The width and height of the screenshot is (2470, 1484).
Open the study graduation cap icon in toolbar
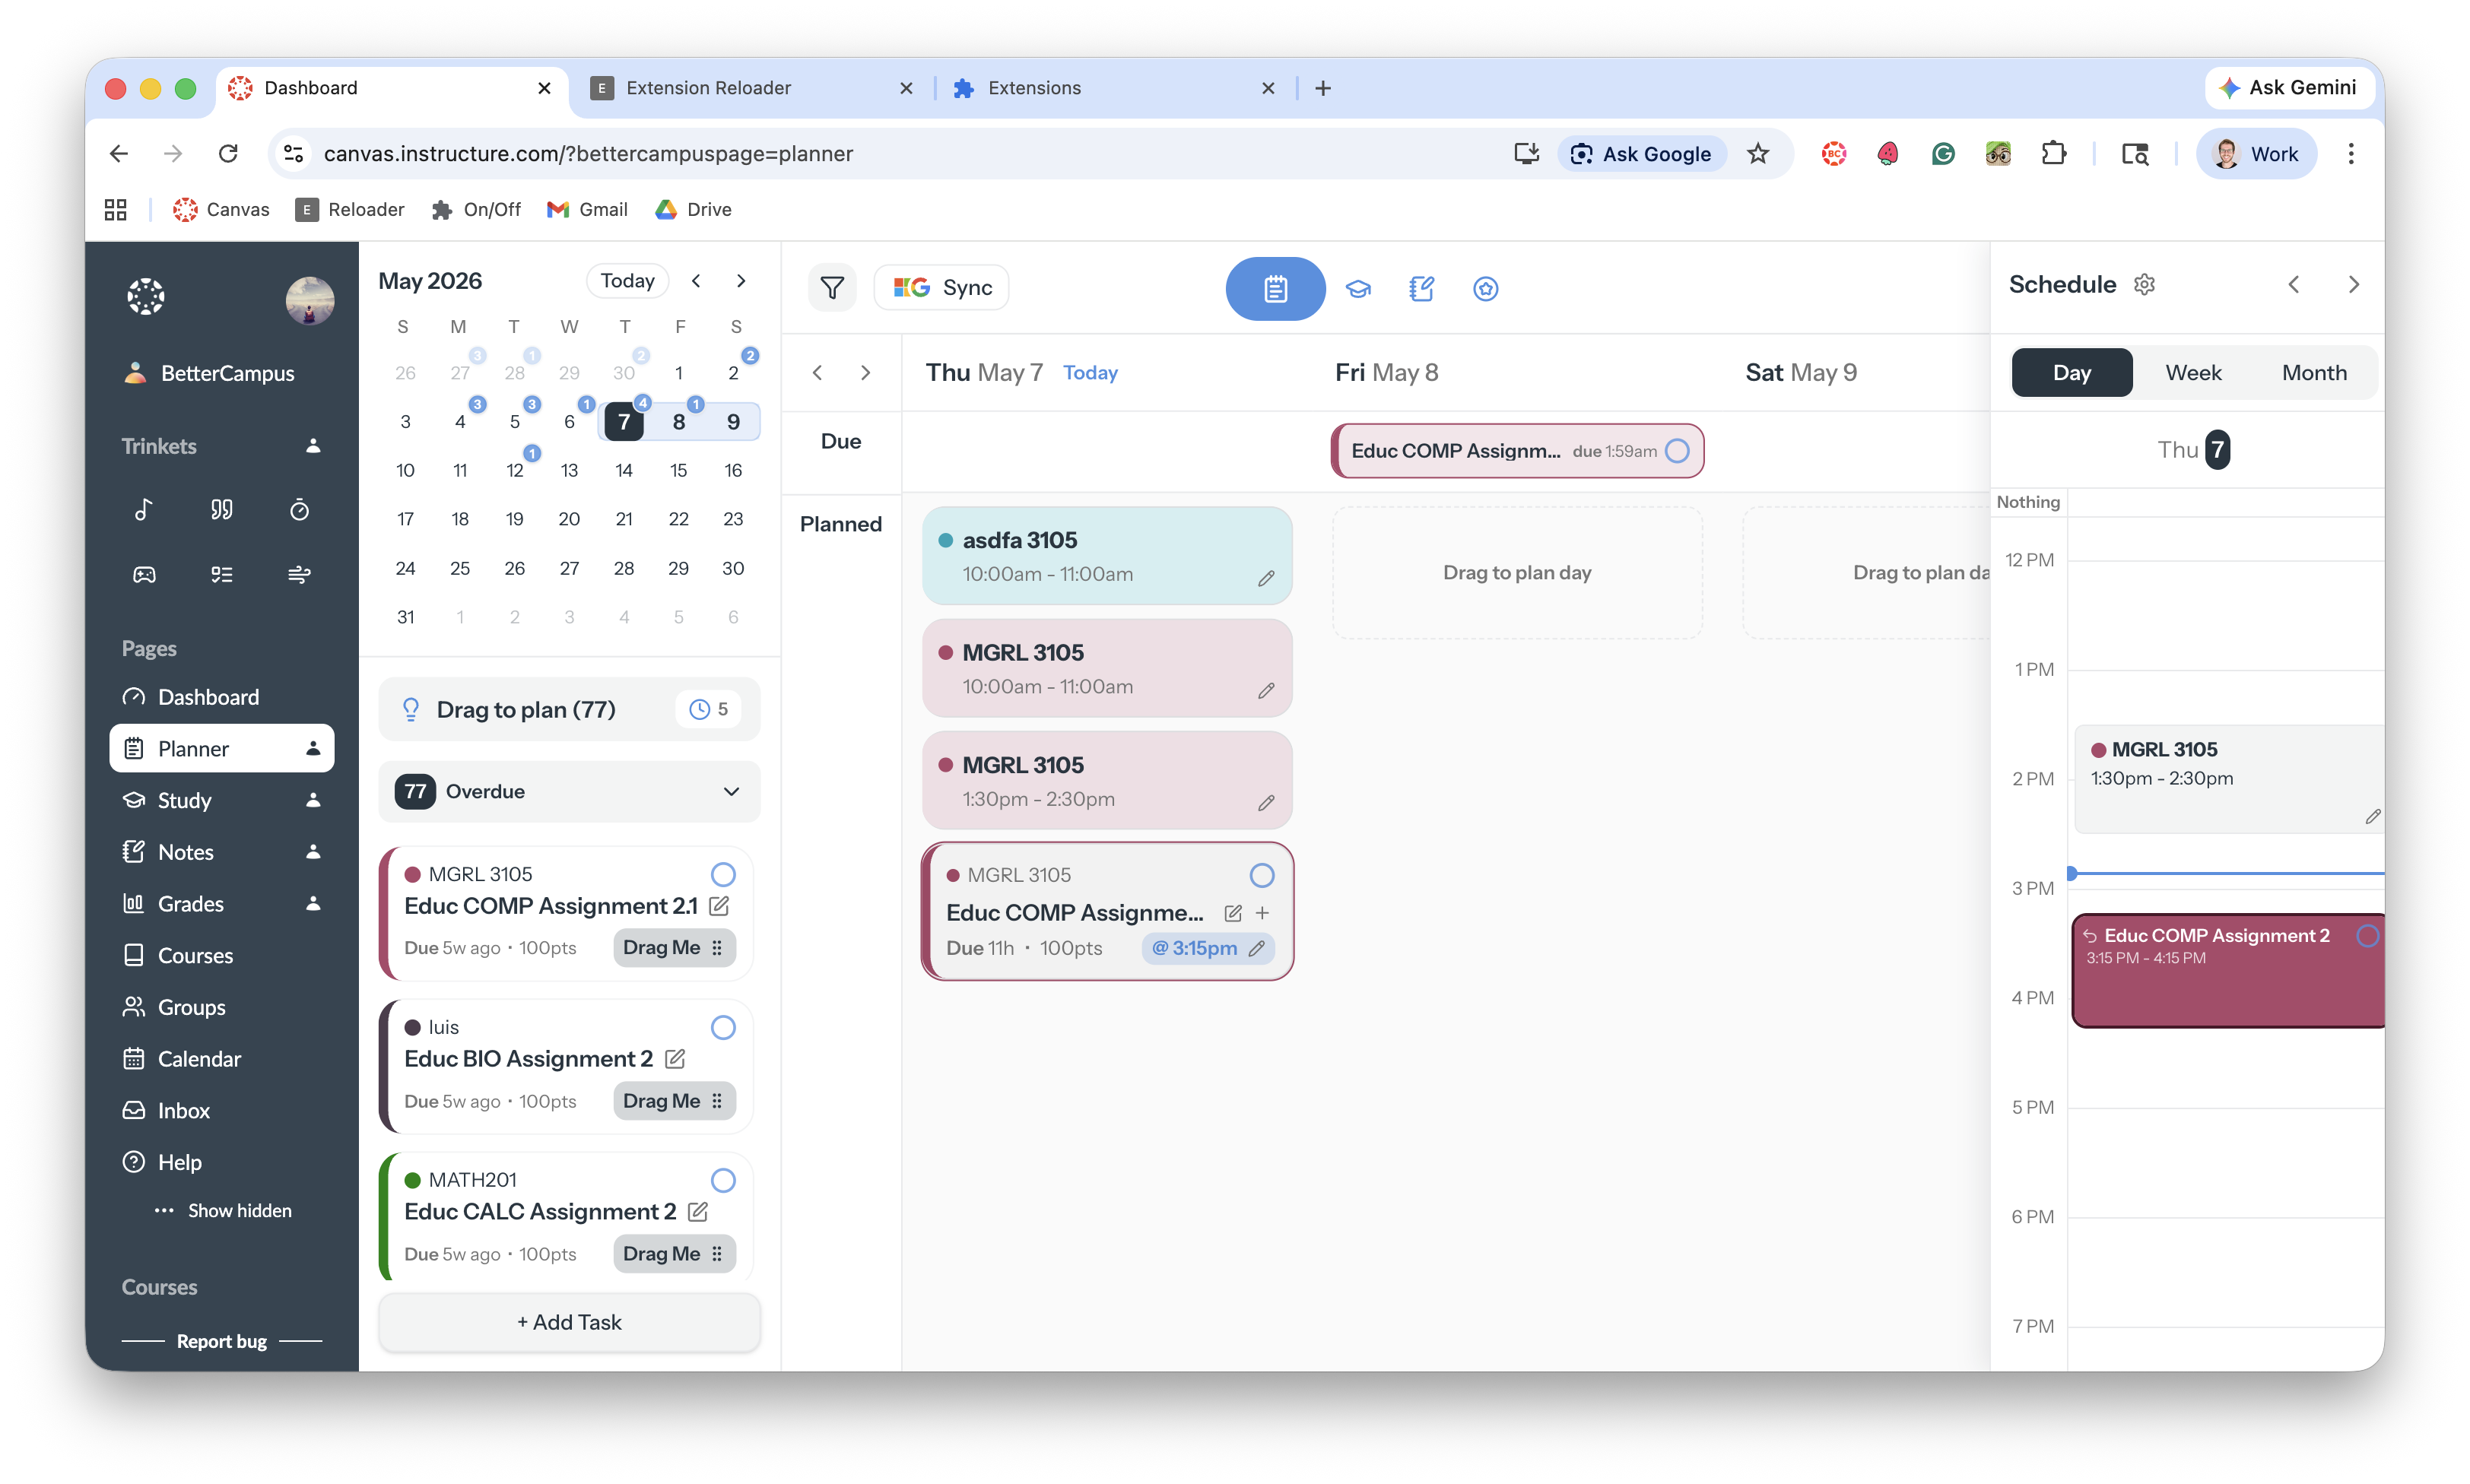(1358, 289)
